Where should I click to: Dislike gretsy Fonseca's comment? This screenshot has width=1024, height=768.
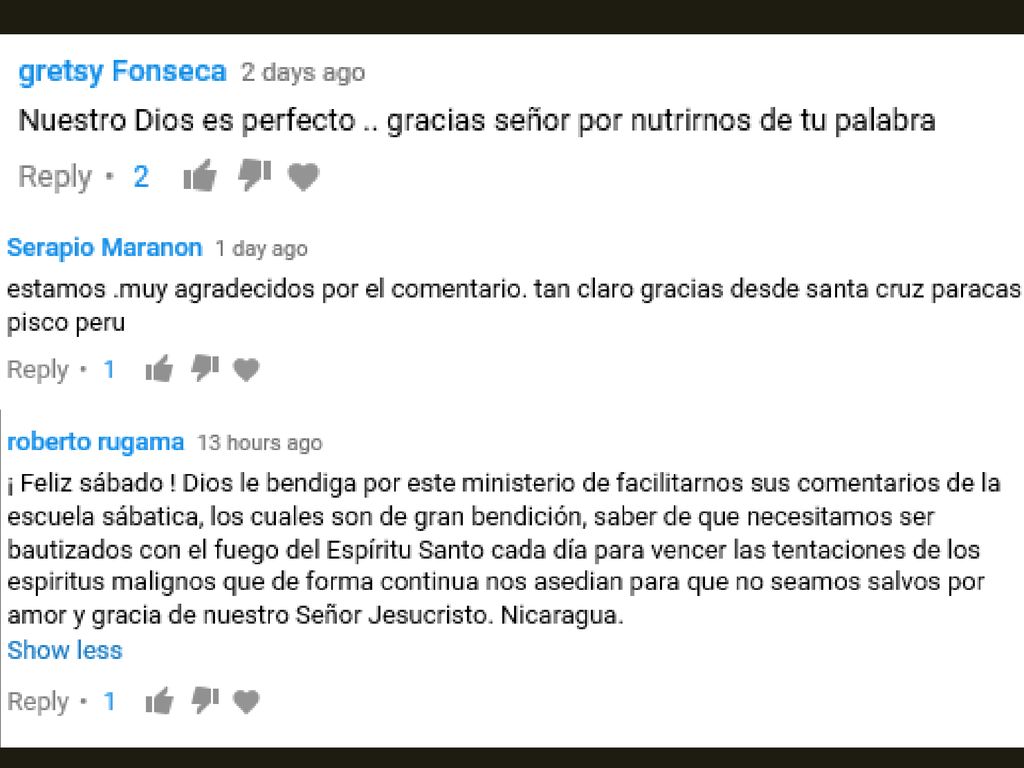(x=254, y=175)
